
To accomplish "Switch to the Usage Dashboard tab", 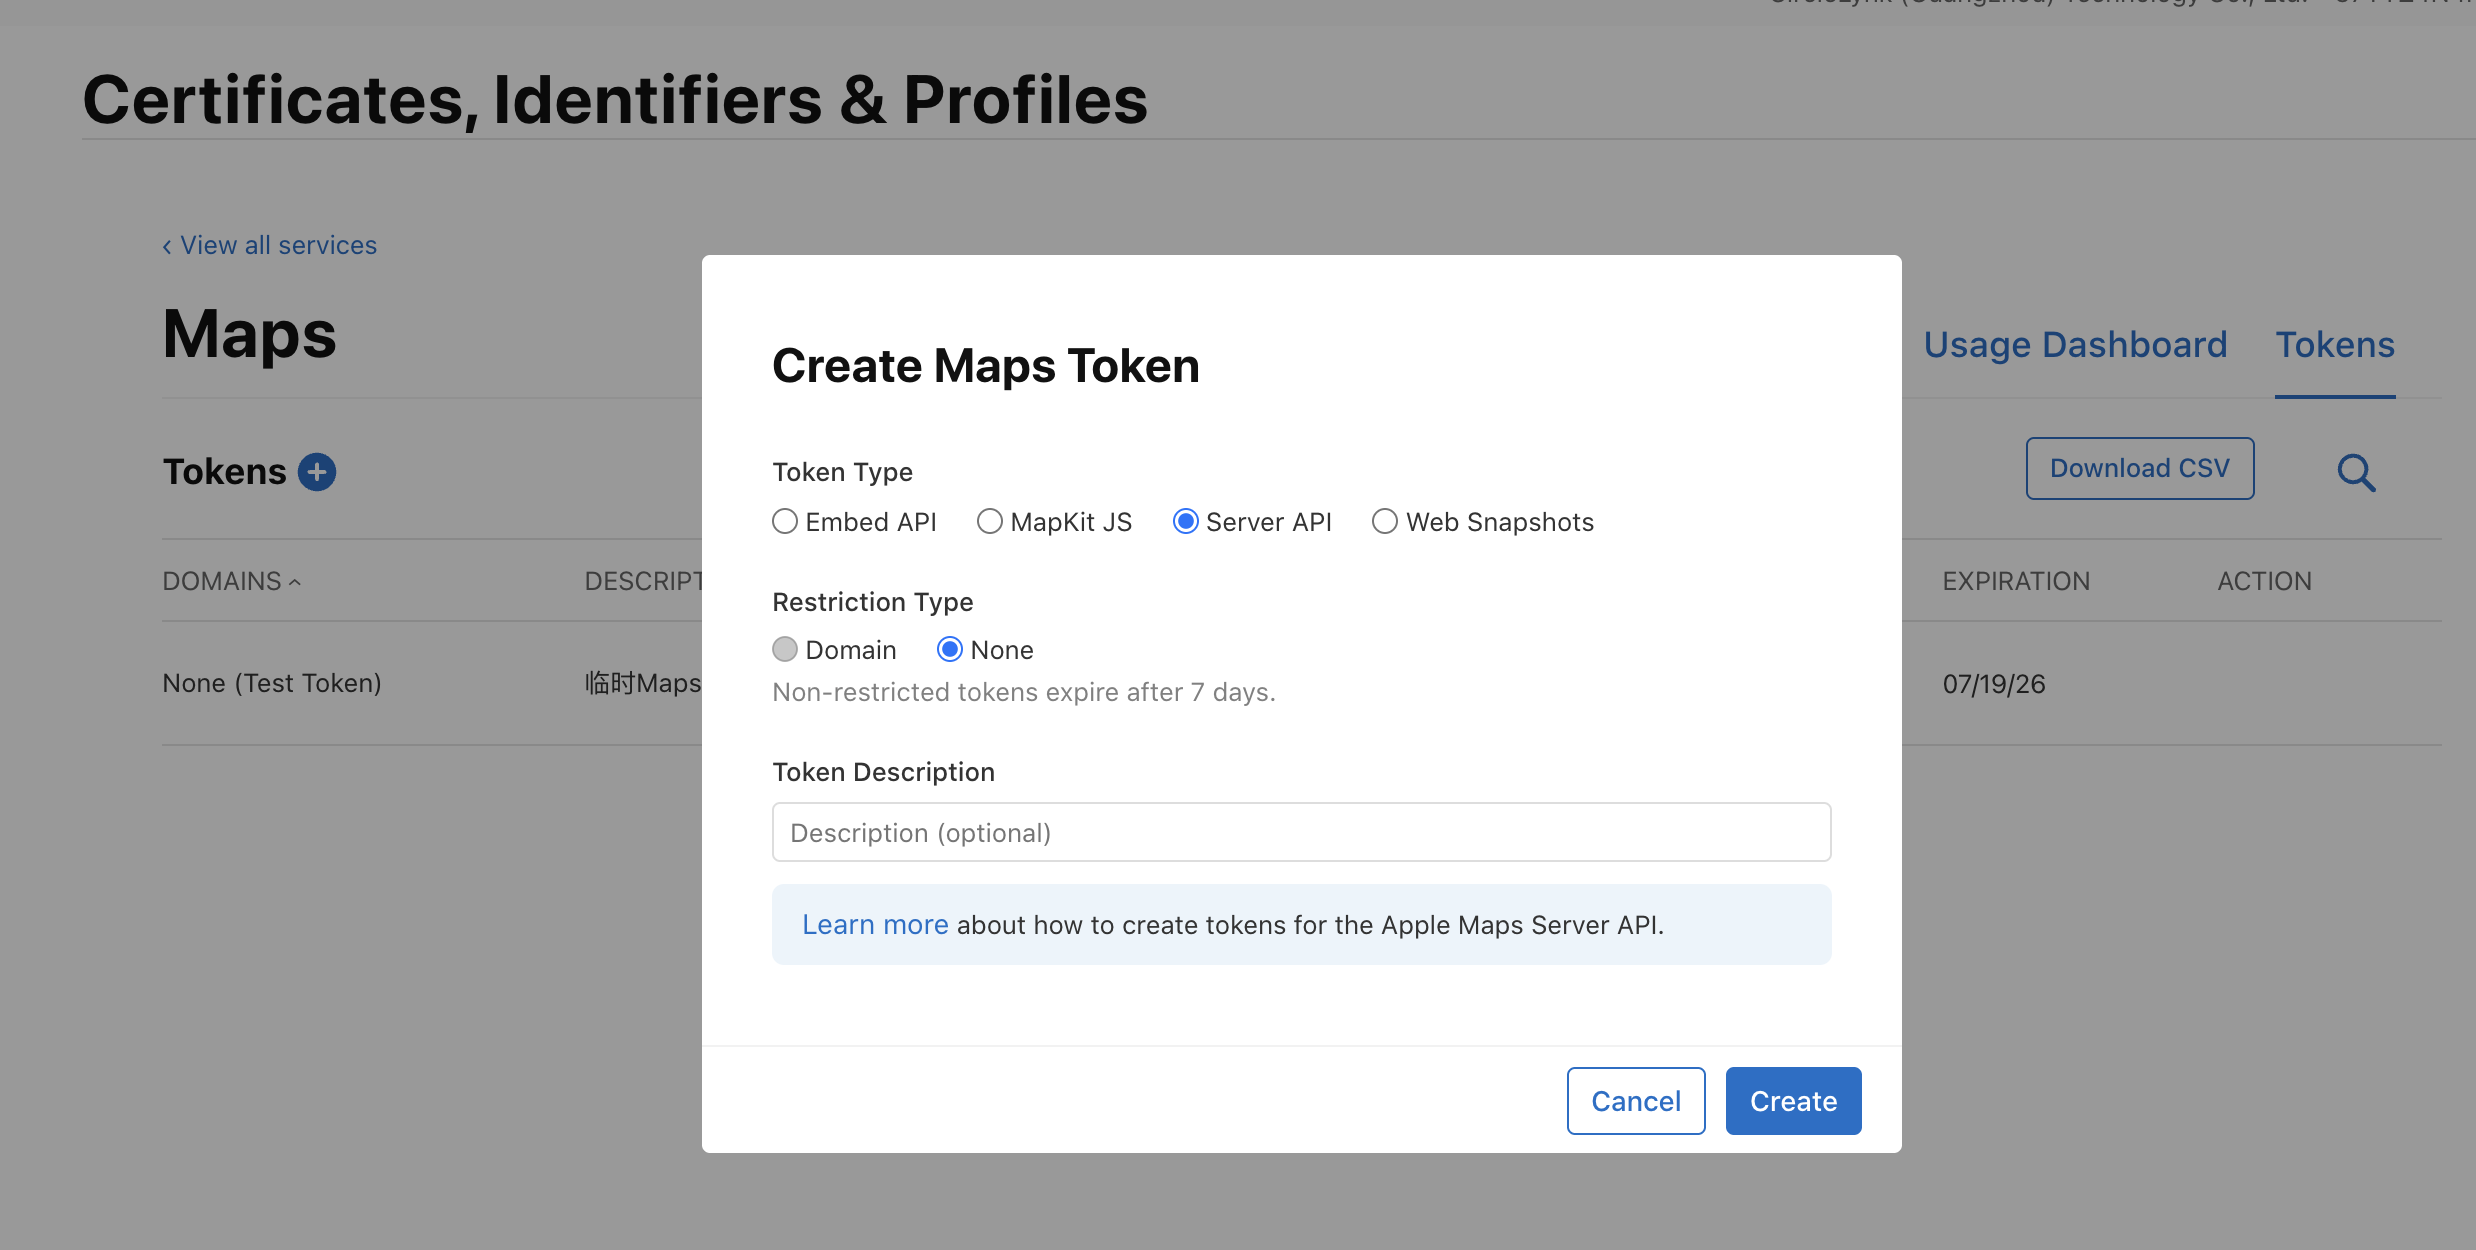I will (2075, 345).
